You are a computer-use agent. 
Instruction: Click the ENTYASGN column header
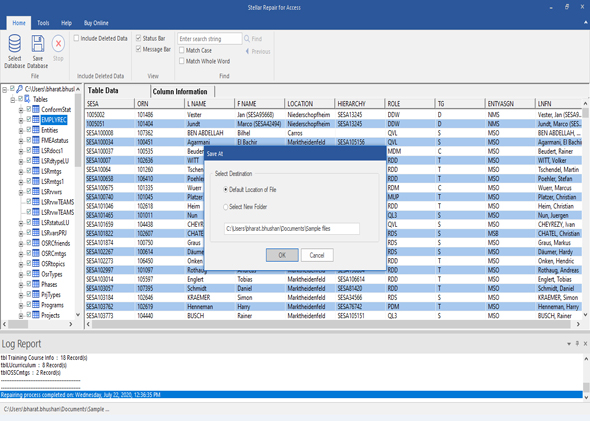point(510,103)
